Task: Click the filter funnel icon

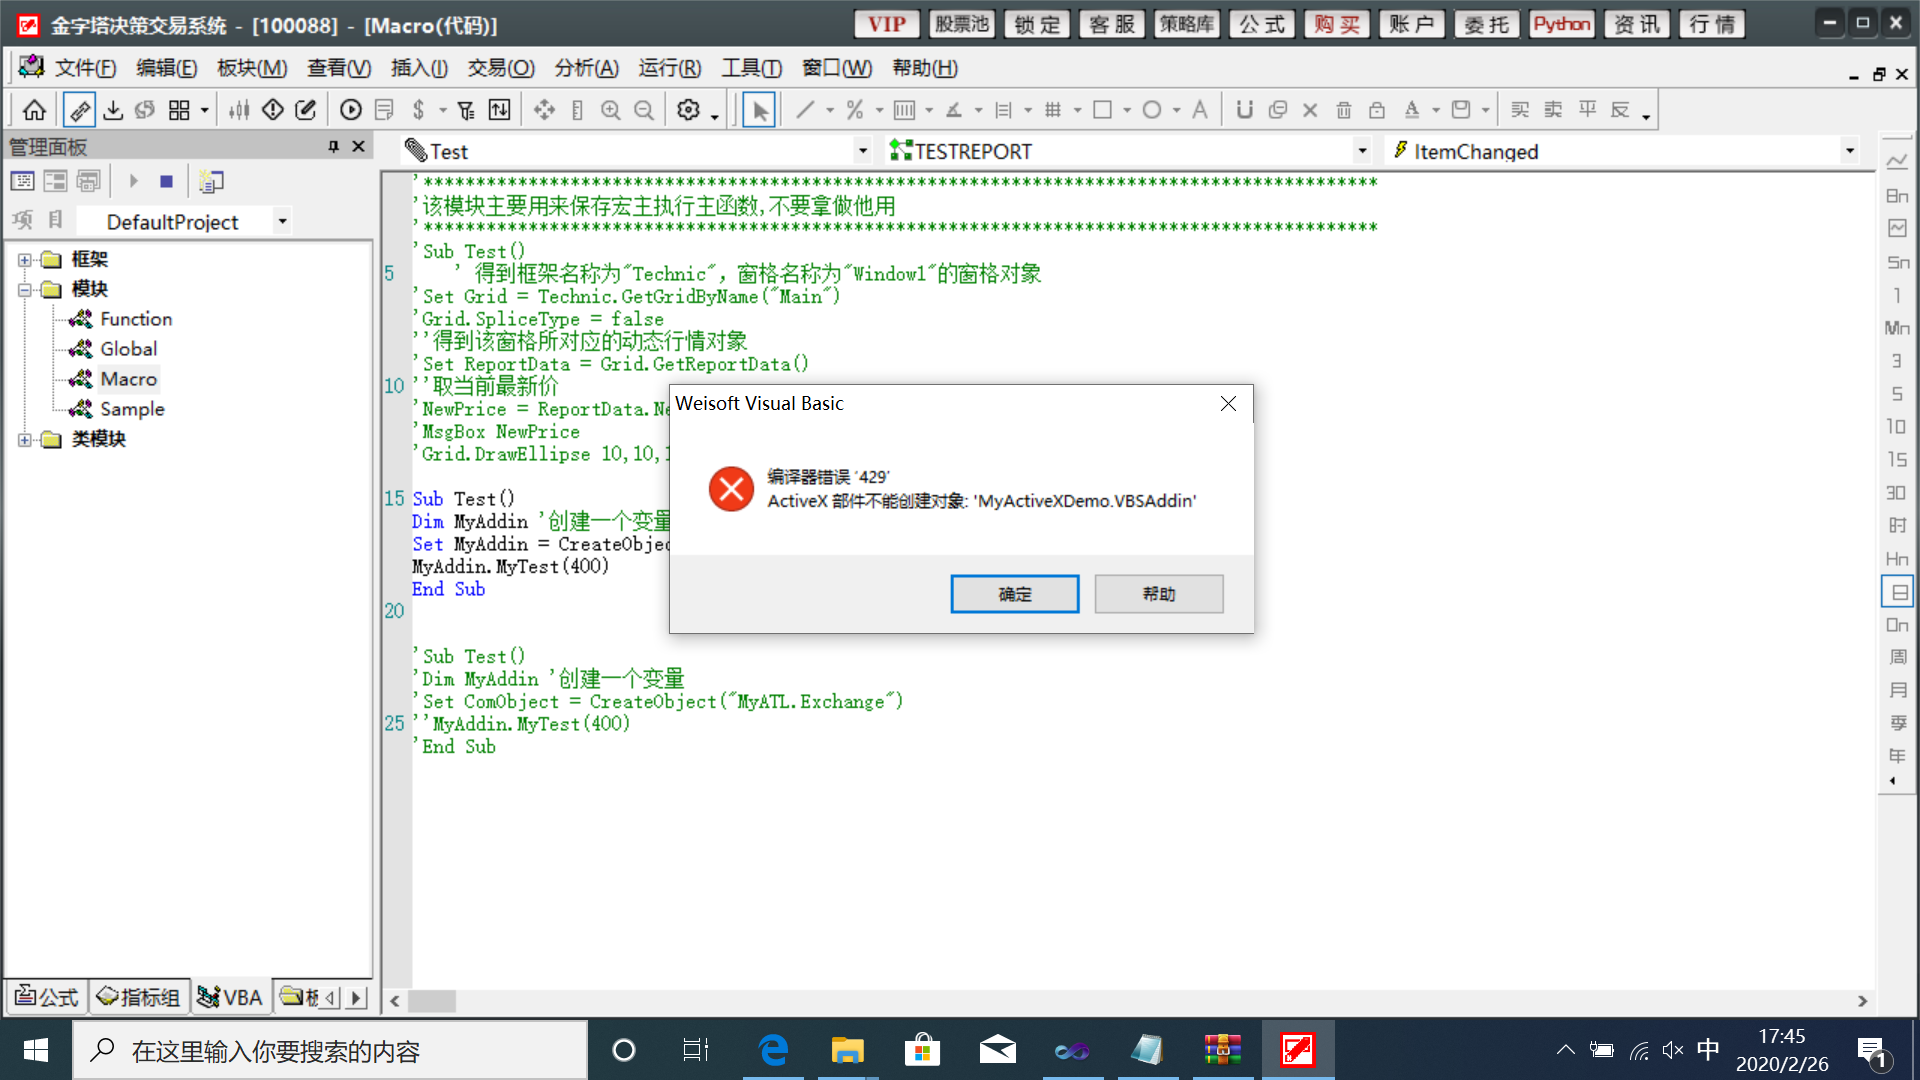Action: pyautogui.click(x=466, y=110)
